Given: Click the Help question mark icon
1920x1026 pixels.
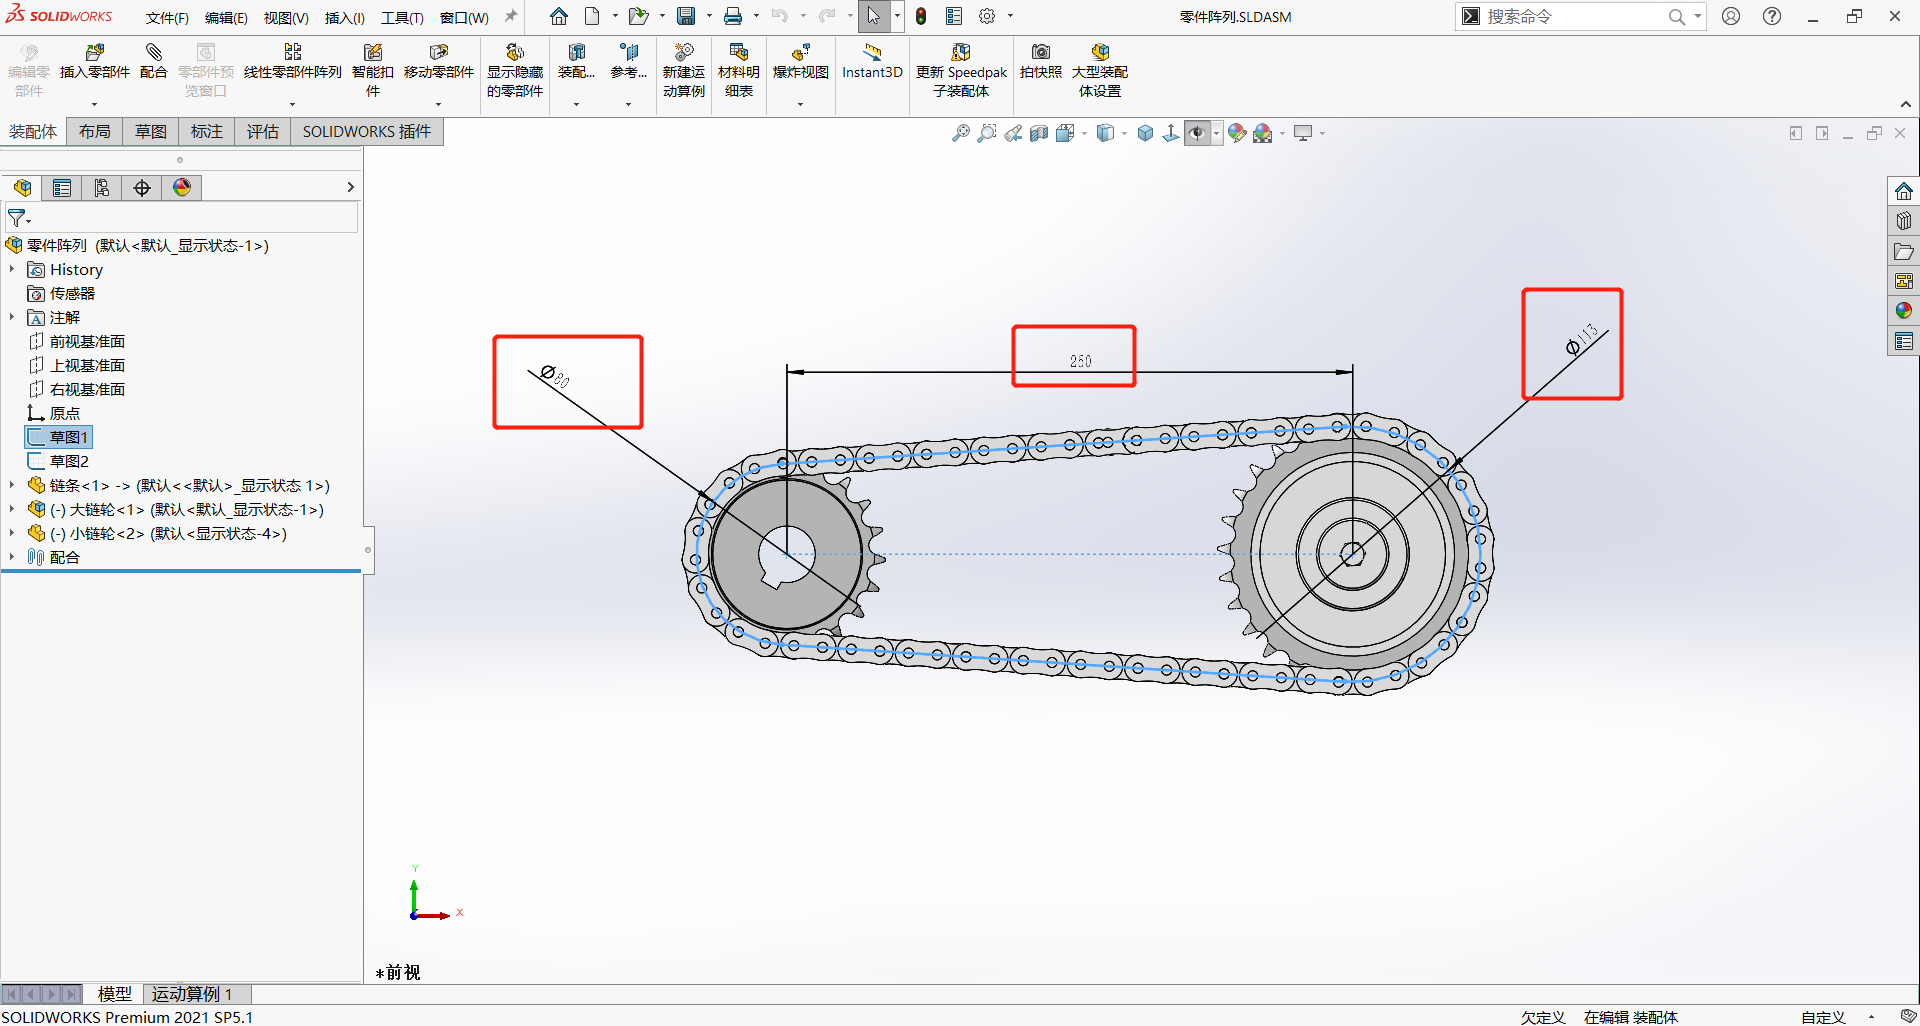Looking at the screenshot, I should coord(1772,16).
